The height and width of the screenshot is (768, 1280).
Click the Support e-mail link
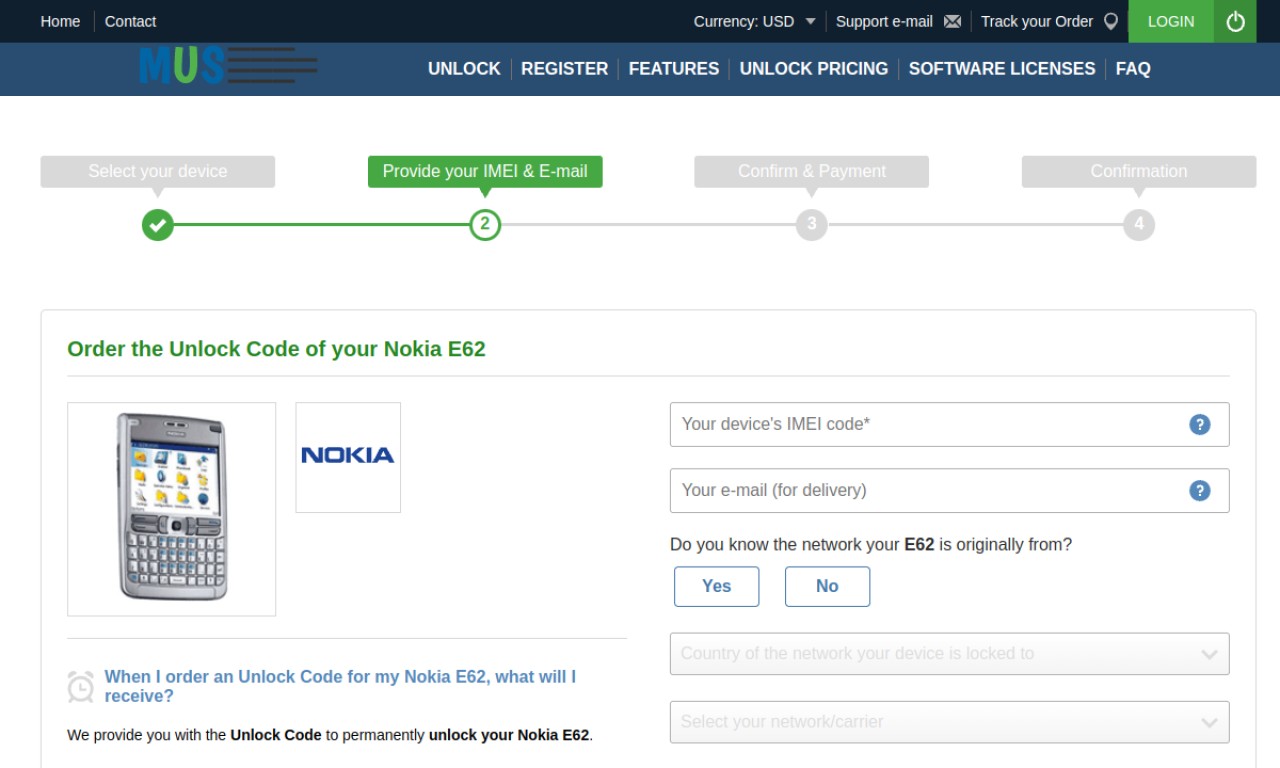click(884, 21)
